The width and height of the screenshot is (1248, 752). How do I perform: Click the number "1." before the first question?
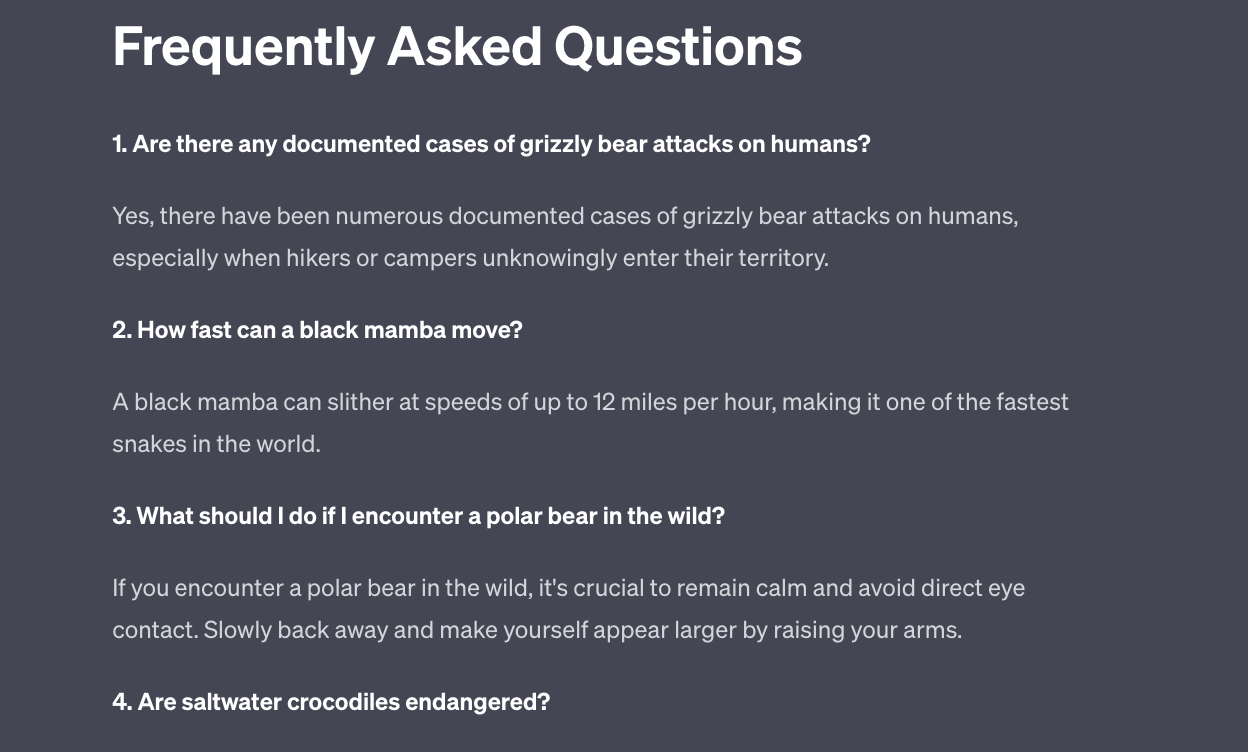(x=120, y=144)
